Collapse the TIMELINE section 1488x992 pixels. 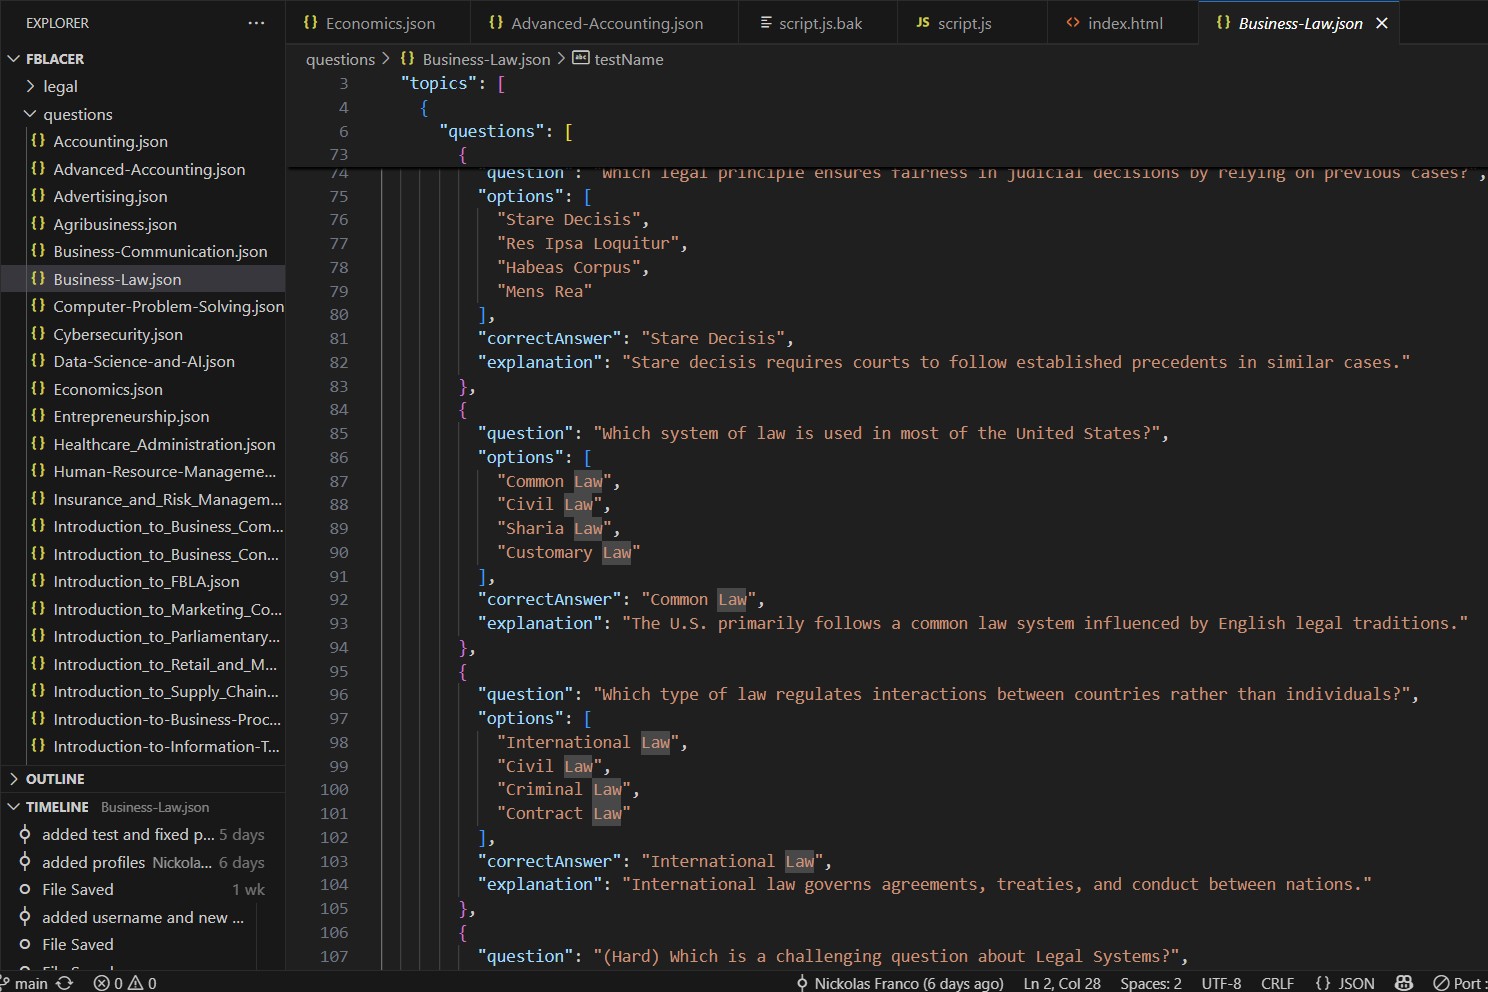56,807
